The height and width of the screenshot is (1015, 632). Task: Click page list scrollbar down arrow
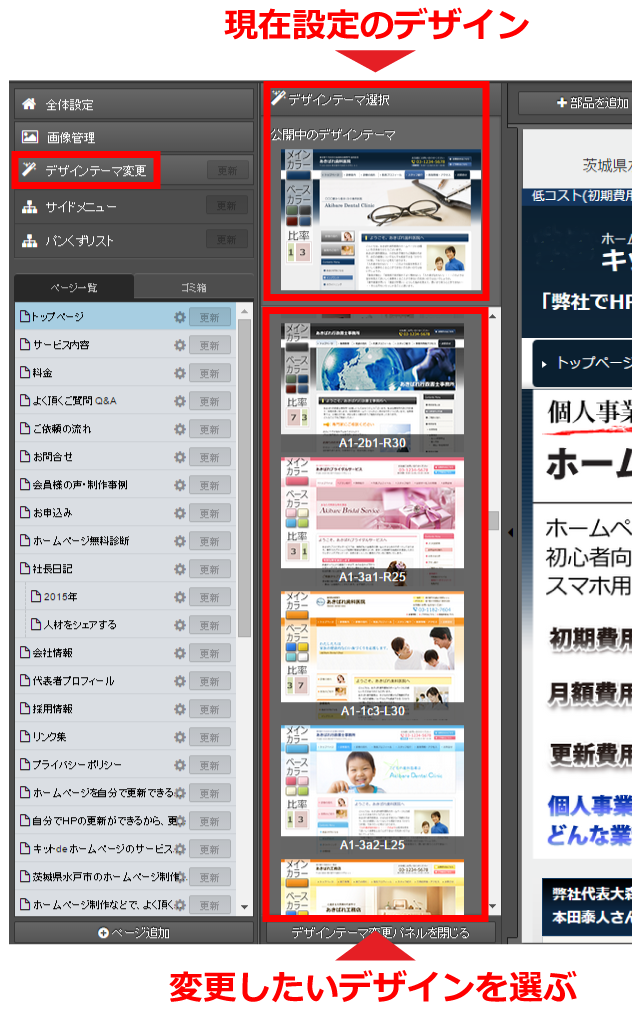[244, 907]
